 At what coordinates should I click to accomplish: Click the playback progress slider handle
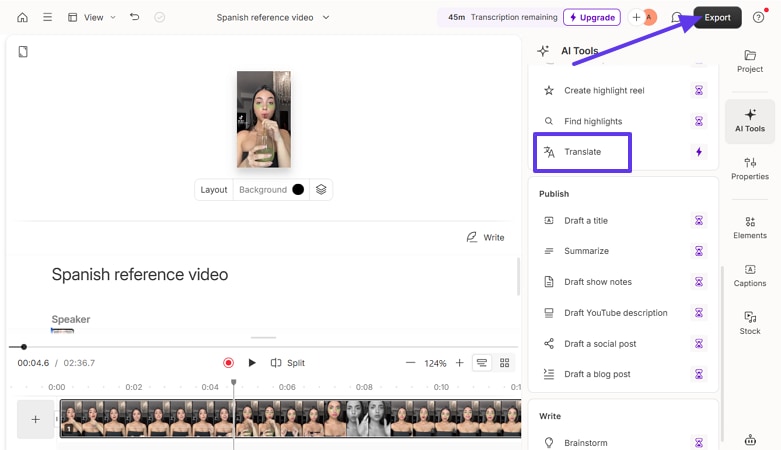(24, 347)
